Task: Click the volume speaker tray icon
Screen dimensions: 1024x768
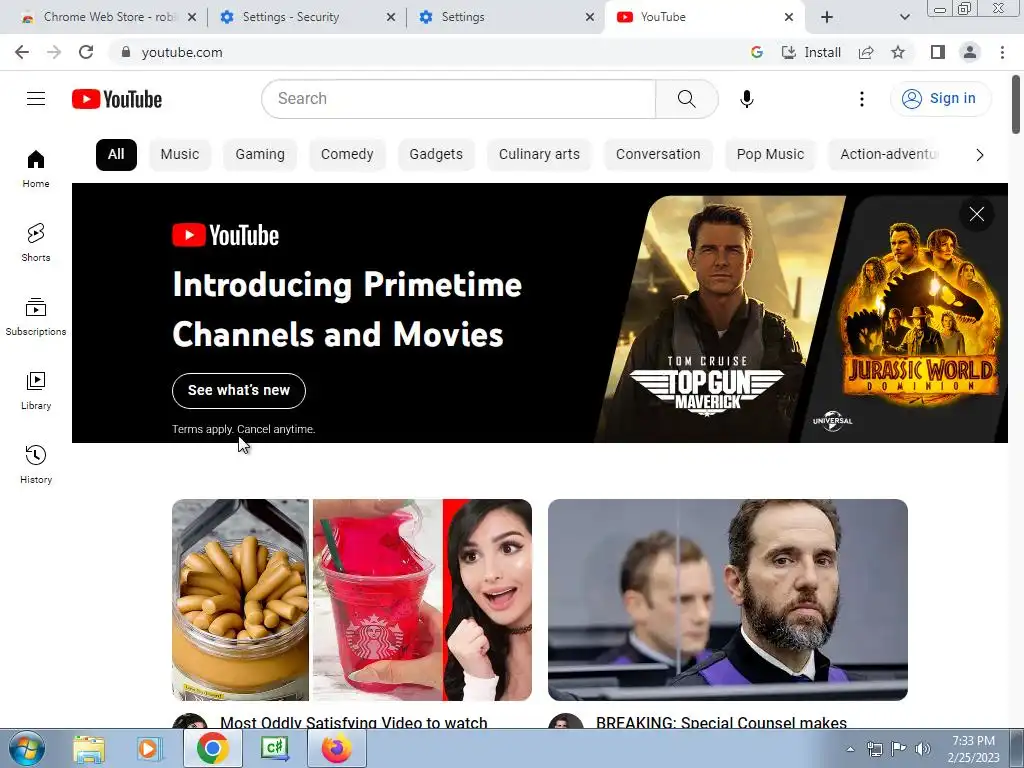Action: pos(923,748)
